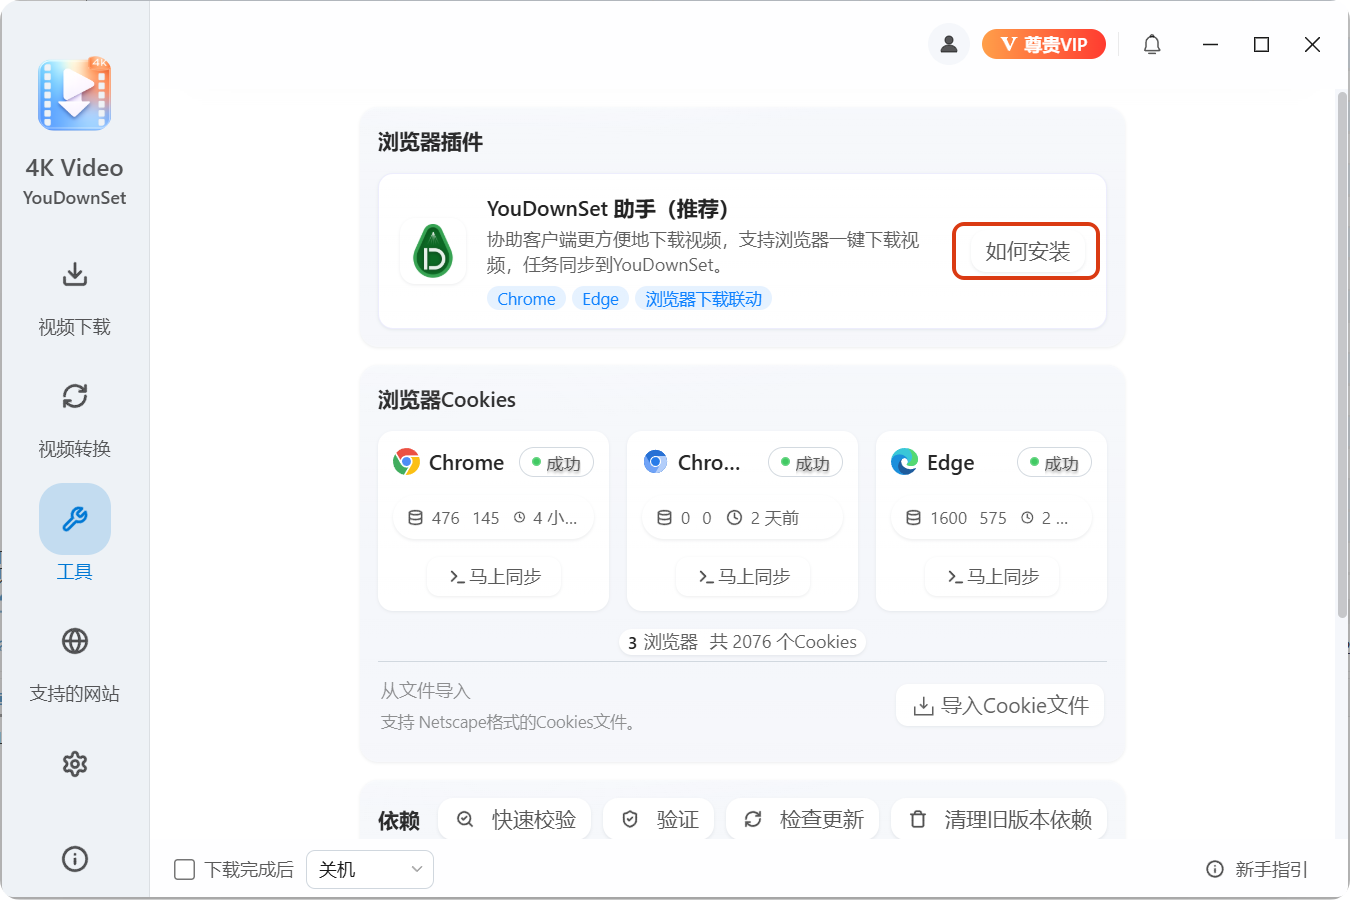Select the 视频下载 sidebar icon
This screenshot has height=900, width=1350.
[x=74, y=297]
